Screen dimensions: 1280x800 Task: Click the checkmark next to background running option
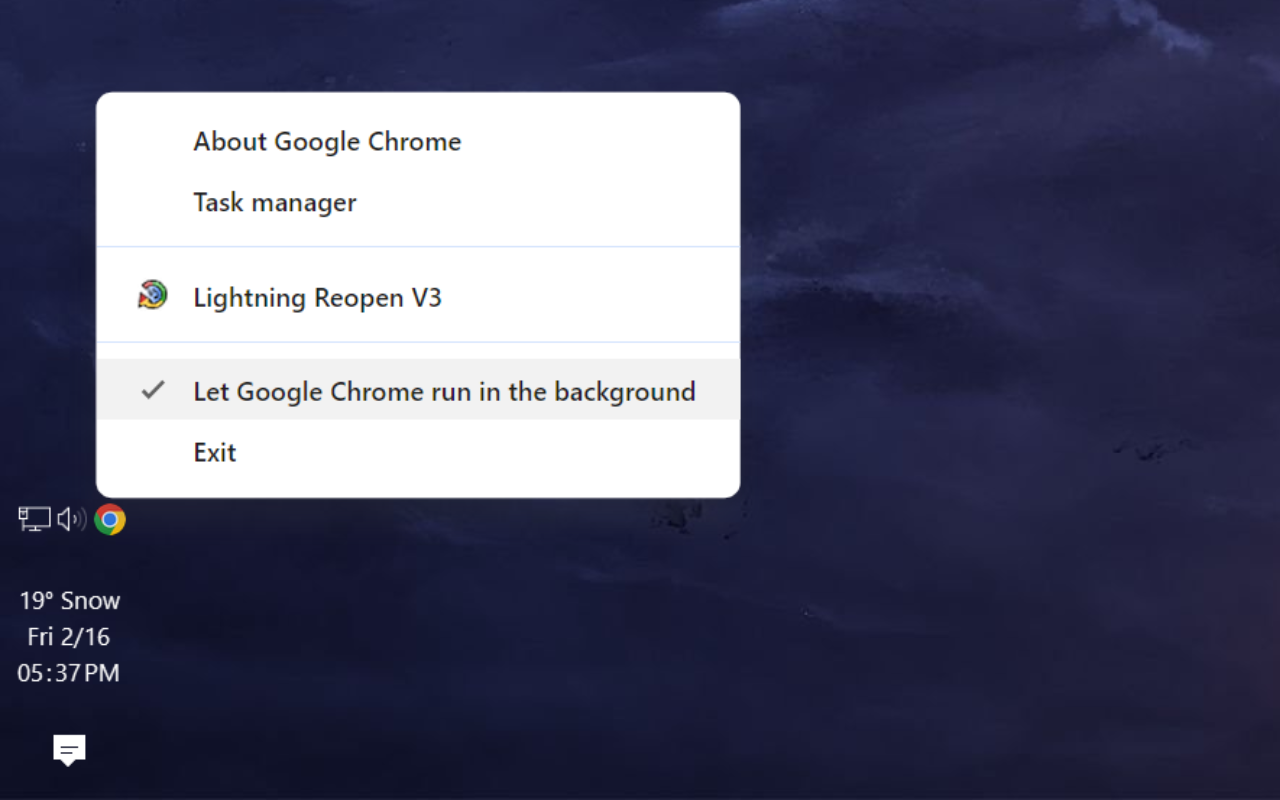(x=151, y=390)
